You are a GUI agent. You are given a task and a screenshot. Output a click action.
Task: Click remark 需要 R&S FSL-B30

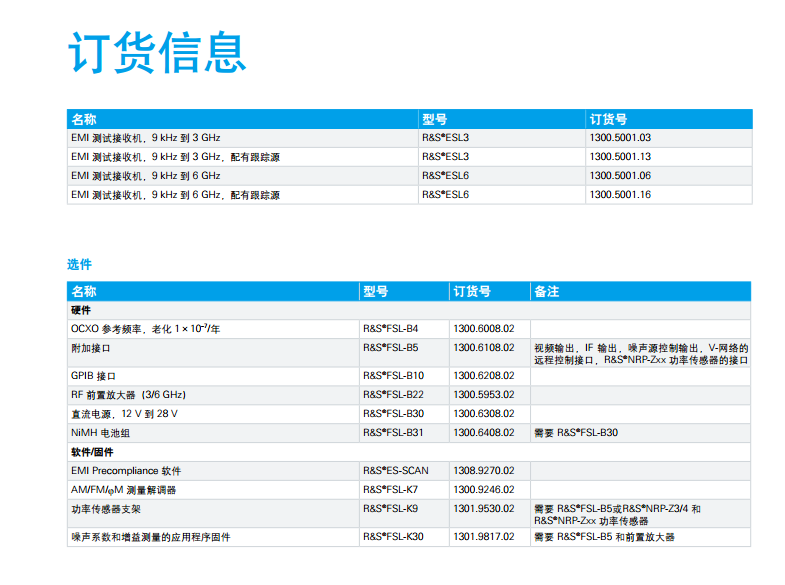(x=576, y=433)
